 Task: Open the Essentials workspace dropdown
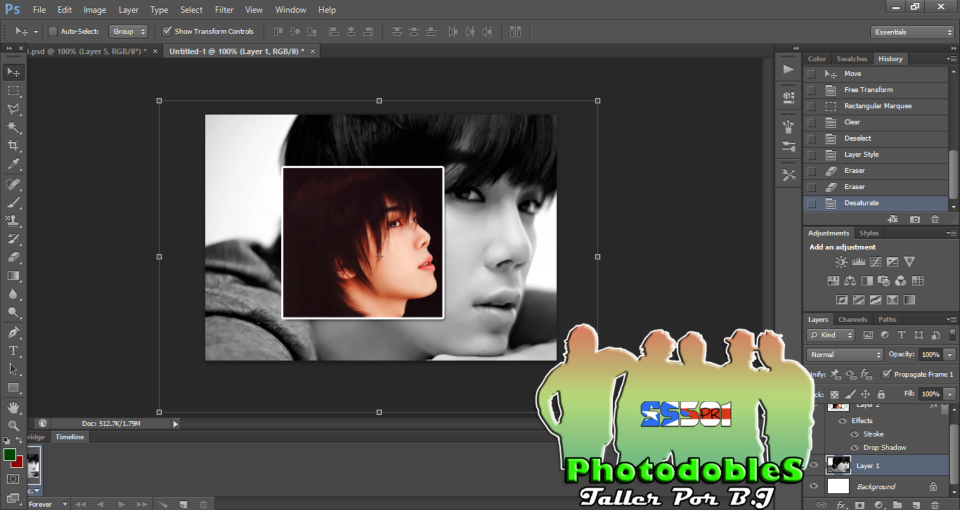click(912, 32)
